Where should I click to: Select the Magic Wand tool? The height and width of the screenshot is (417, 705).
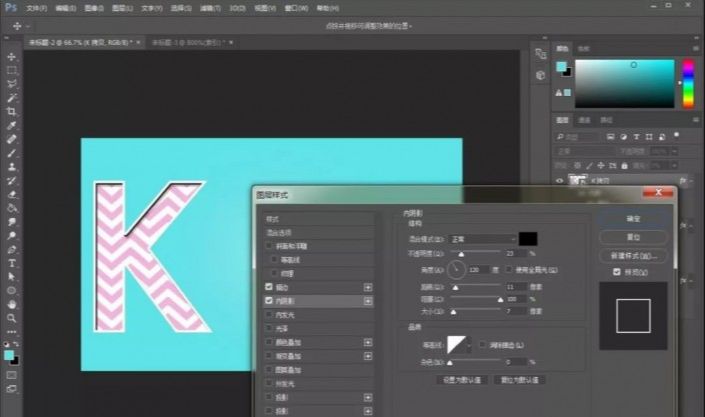(12, 98)
